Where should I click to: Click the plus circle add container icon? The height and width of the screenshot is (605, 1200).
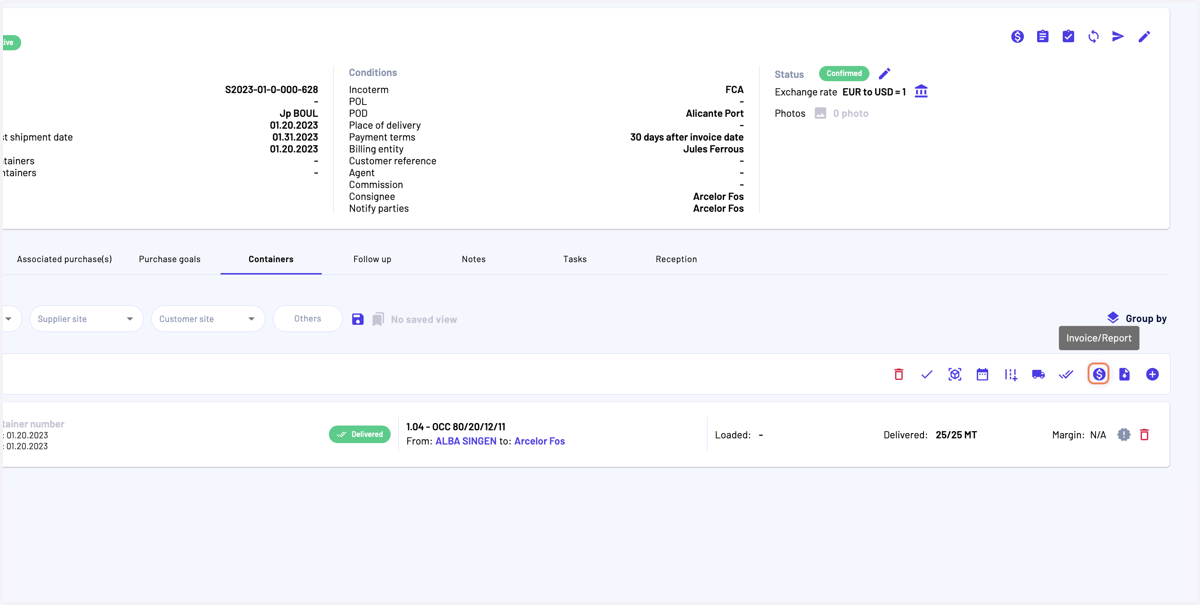click(1152, 375)
